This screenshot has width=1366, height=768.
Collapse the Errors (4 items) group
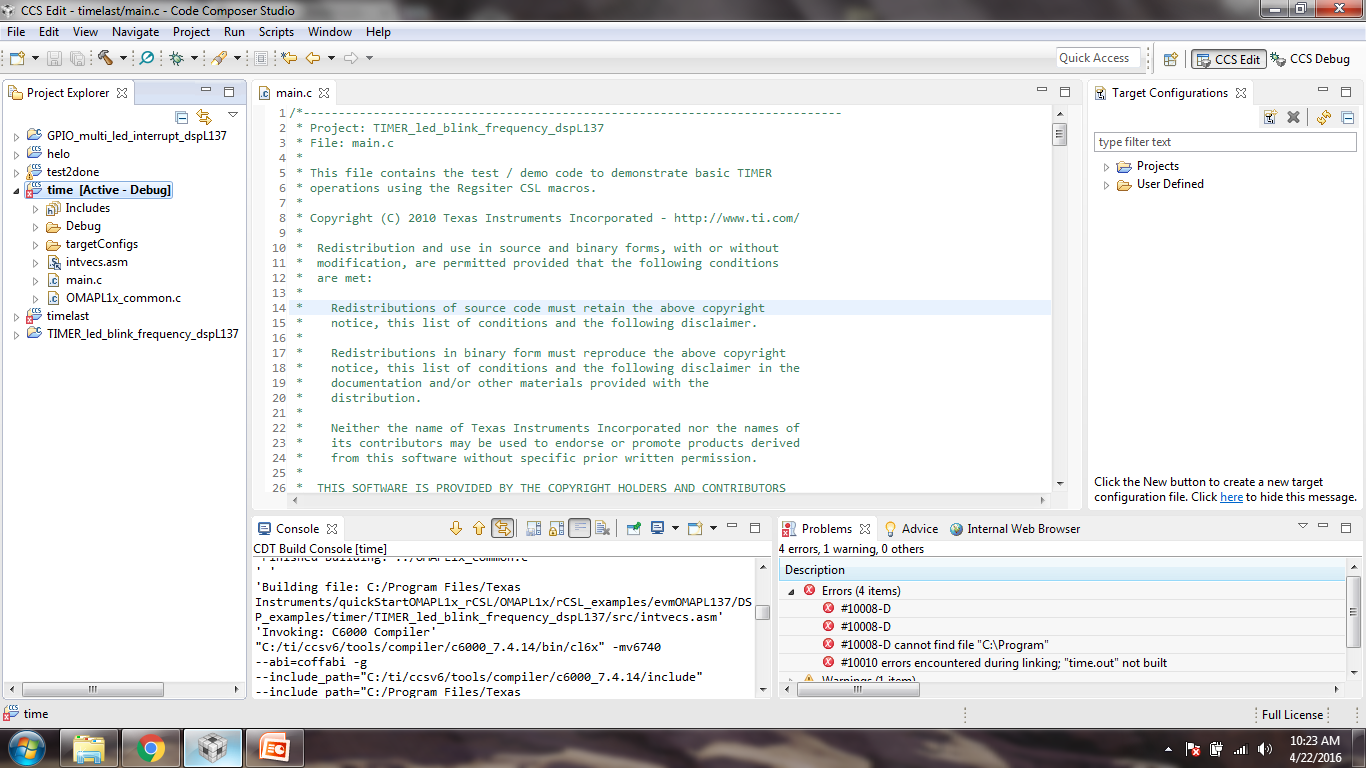792,591
